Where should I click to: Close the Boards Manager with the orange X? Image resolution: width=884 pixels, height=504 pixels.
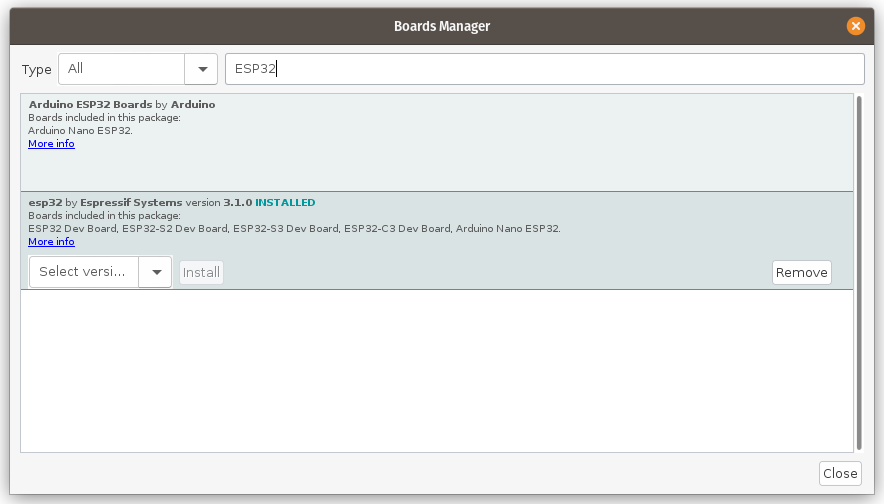click(x=855, y=26)
